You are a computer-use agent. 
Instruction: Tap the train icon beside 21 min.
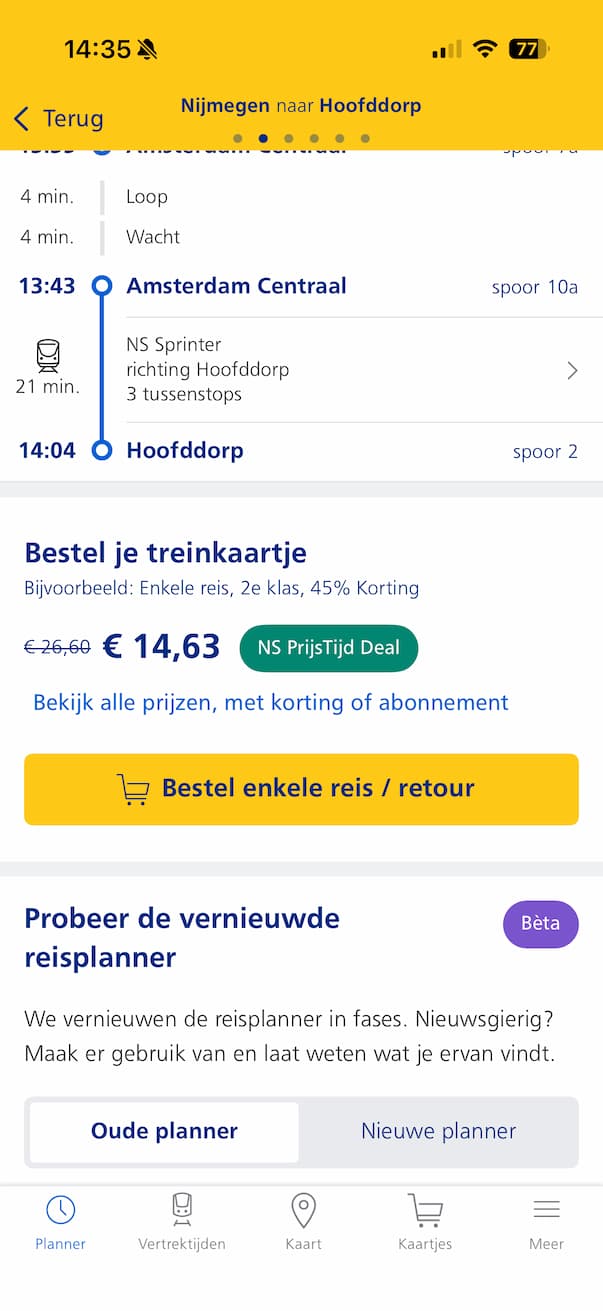coord(46,354)
